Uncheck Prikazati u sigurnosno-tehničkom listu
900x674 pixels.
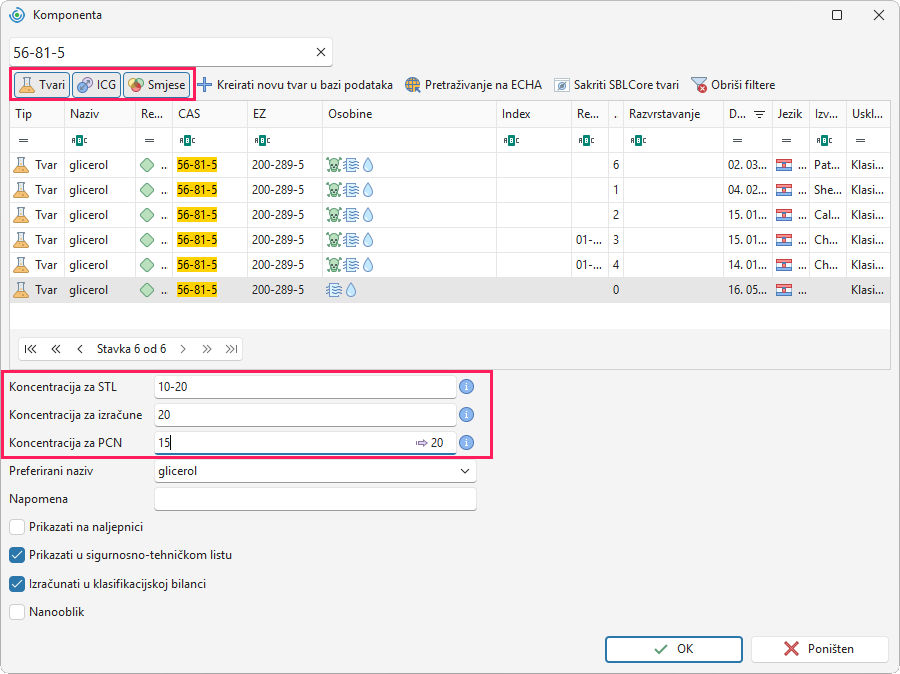pyautogui.click(x=17, y=555)
